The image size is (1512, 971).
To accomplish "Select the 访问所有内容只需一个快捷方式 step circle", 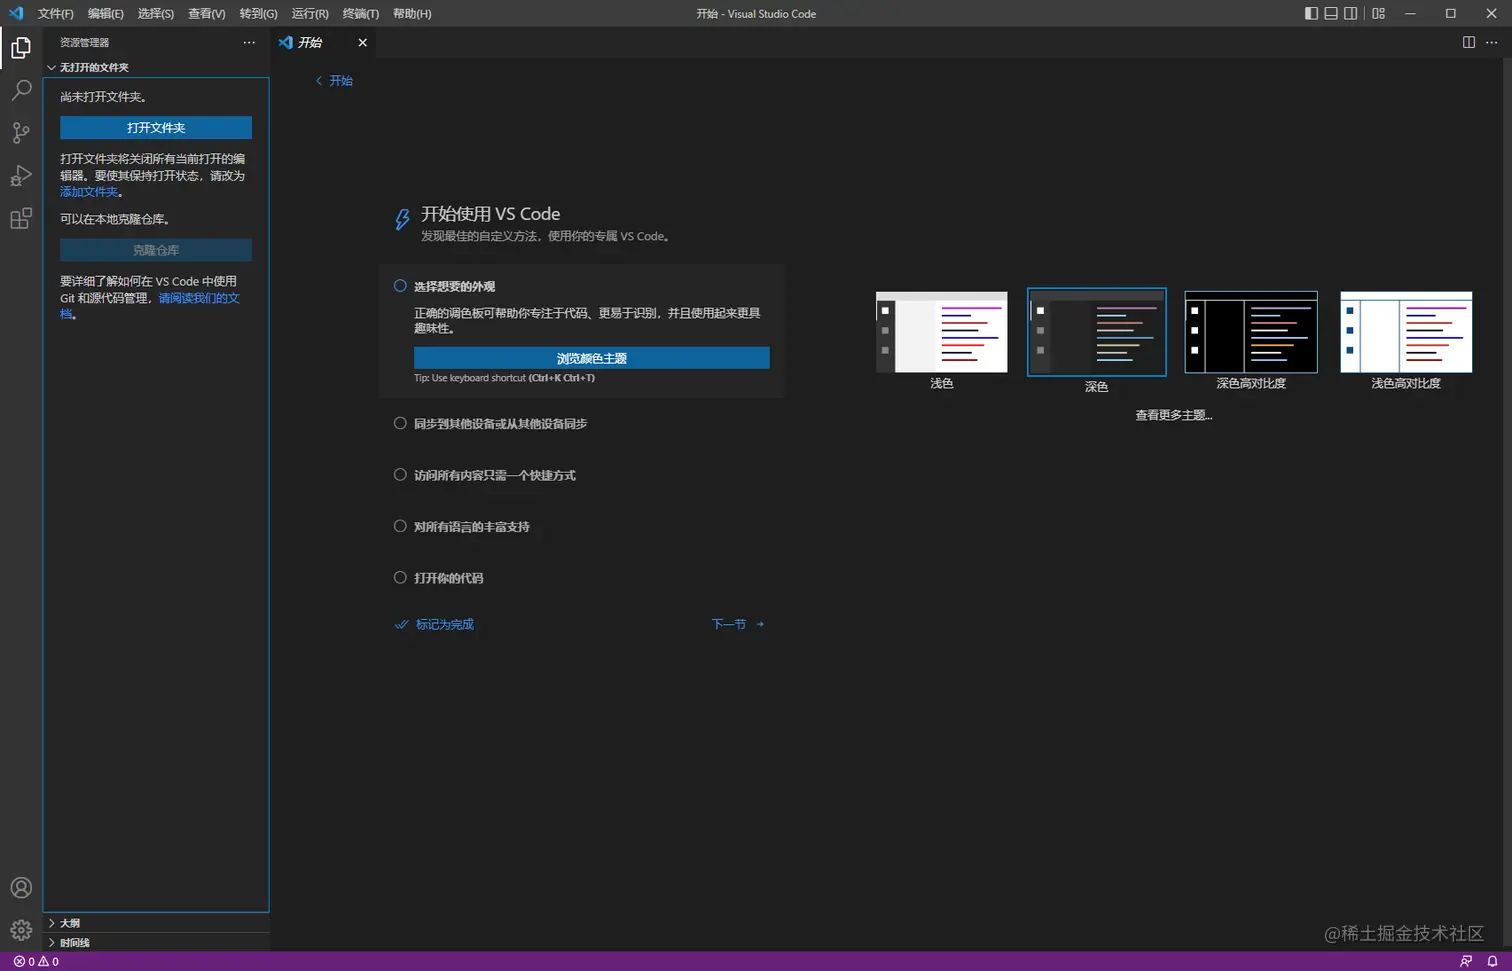I will click(x=400, y=475).
